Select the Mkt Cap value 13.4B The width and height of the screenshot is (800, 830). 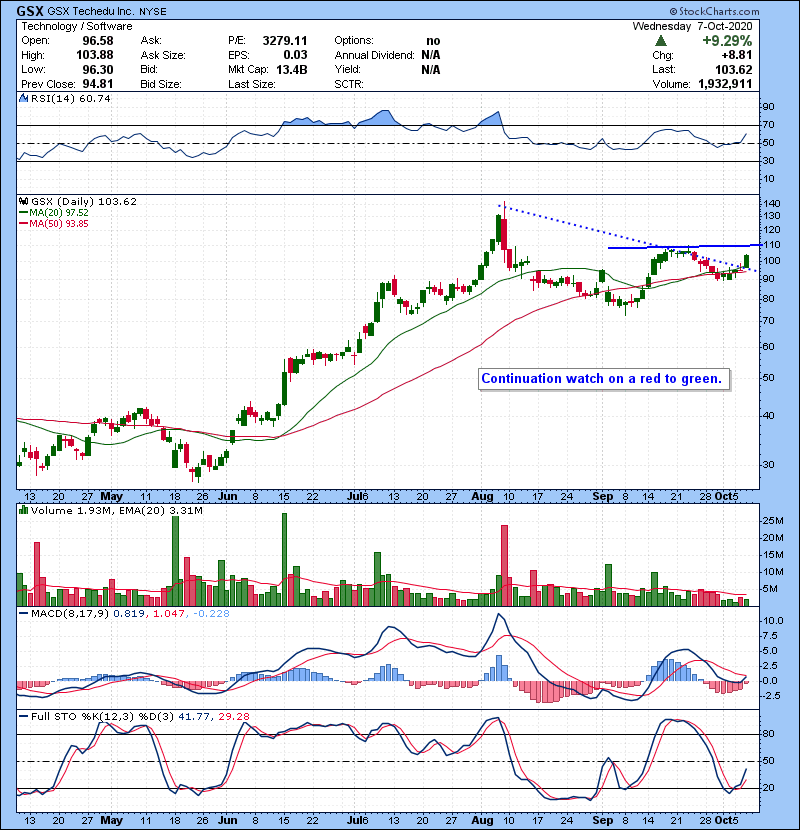[x=292, y=69]
